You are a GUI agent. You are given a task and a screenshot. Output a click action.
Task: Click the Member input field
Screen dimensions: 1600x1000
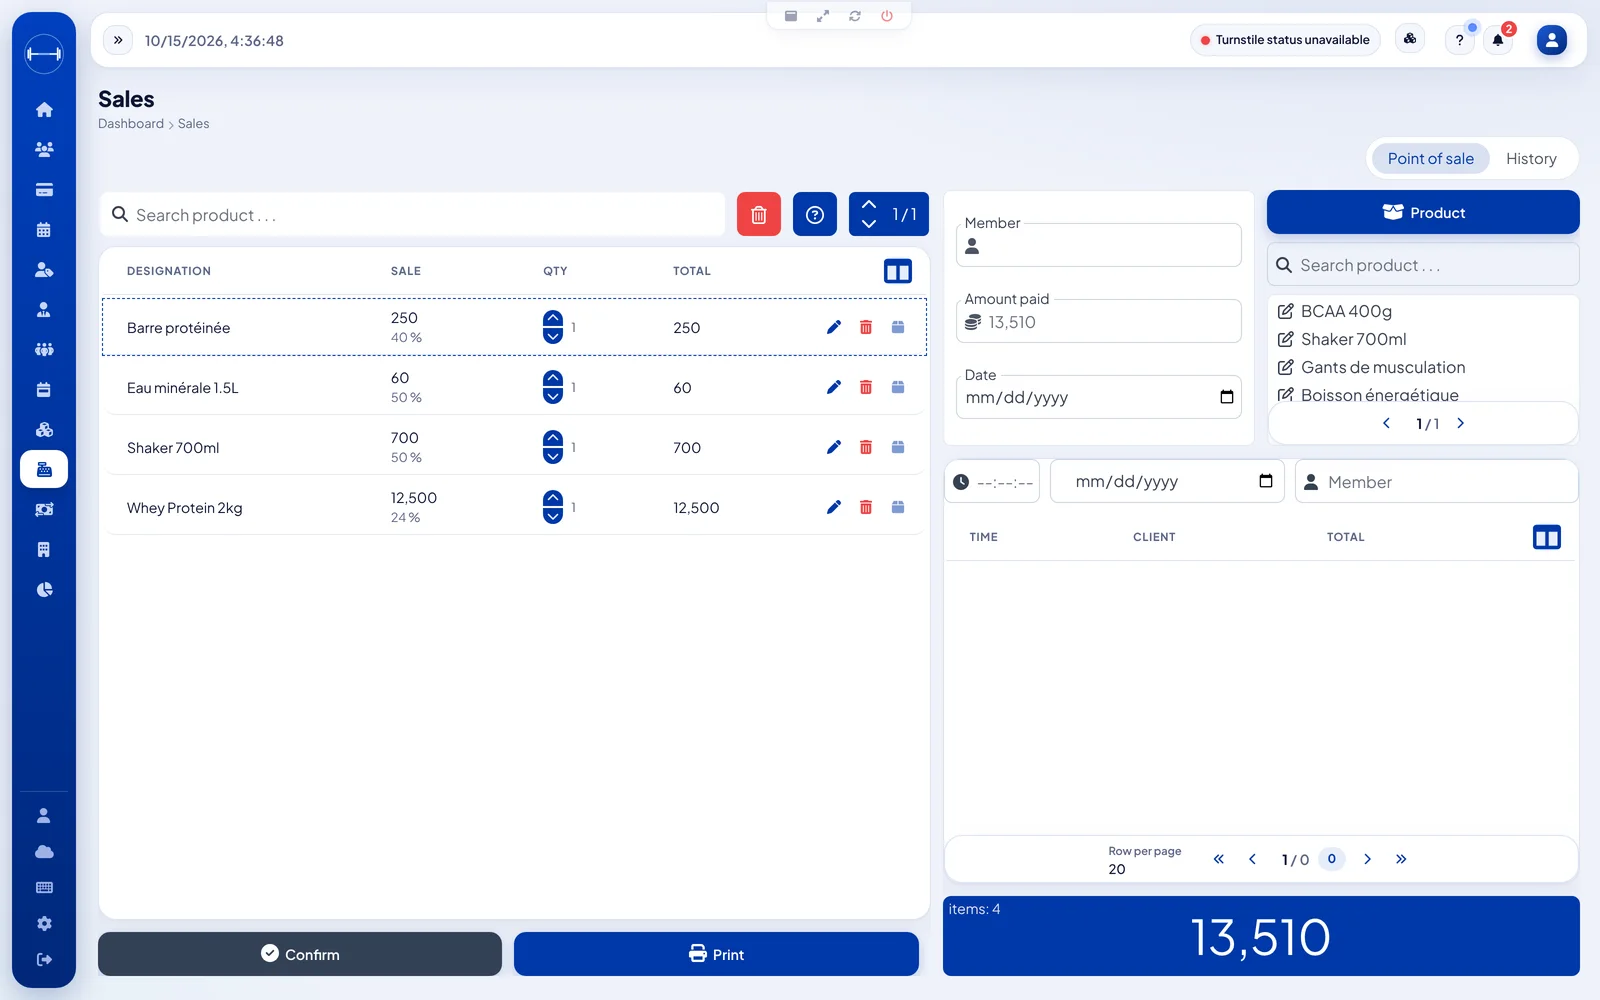click(1098, 245)
